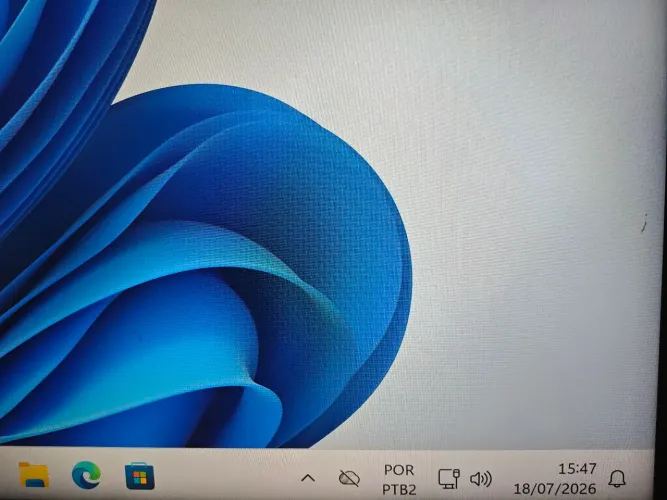Launch Microsoft Edge browser

tap(86, 475)
